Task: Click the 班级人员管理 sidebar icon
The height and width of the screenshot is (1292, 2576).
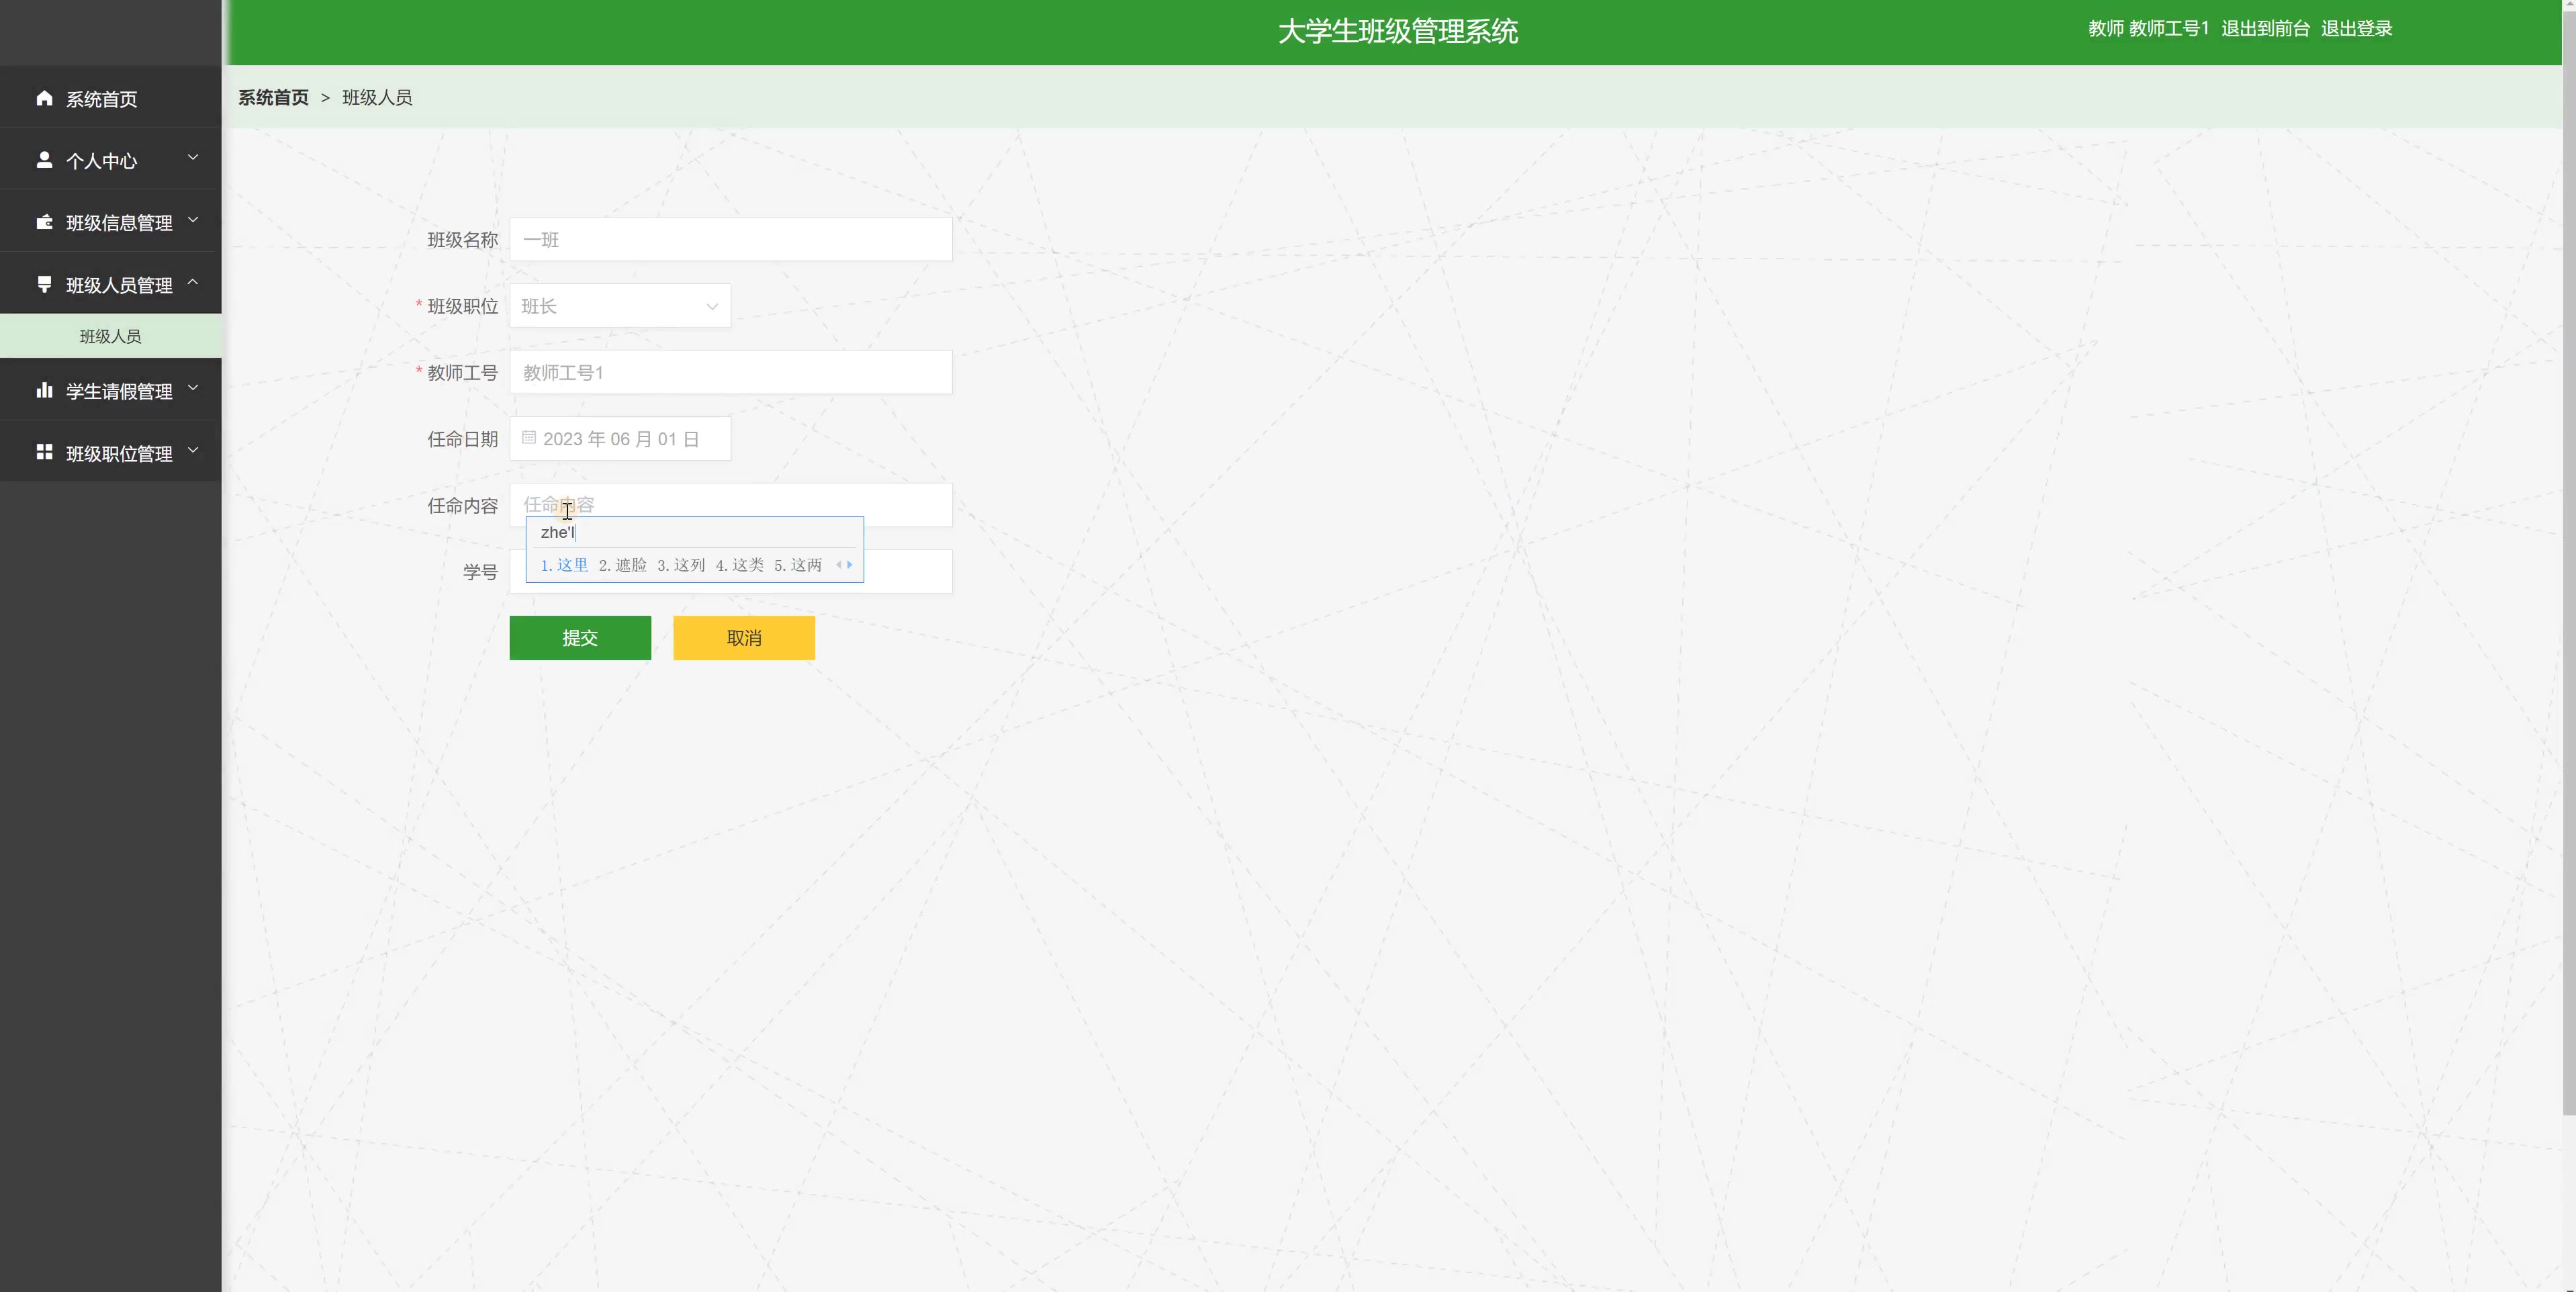Action: point(44,285)
